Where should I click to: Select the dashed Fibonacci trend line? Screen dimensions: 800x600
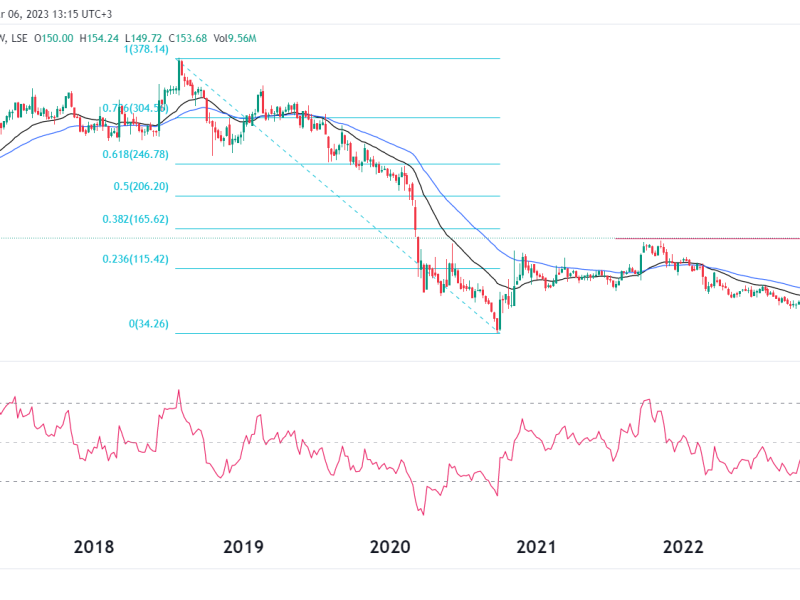[x=340, y=197]
